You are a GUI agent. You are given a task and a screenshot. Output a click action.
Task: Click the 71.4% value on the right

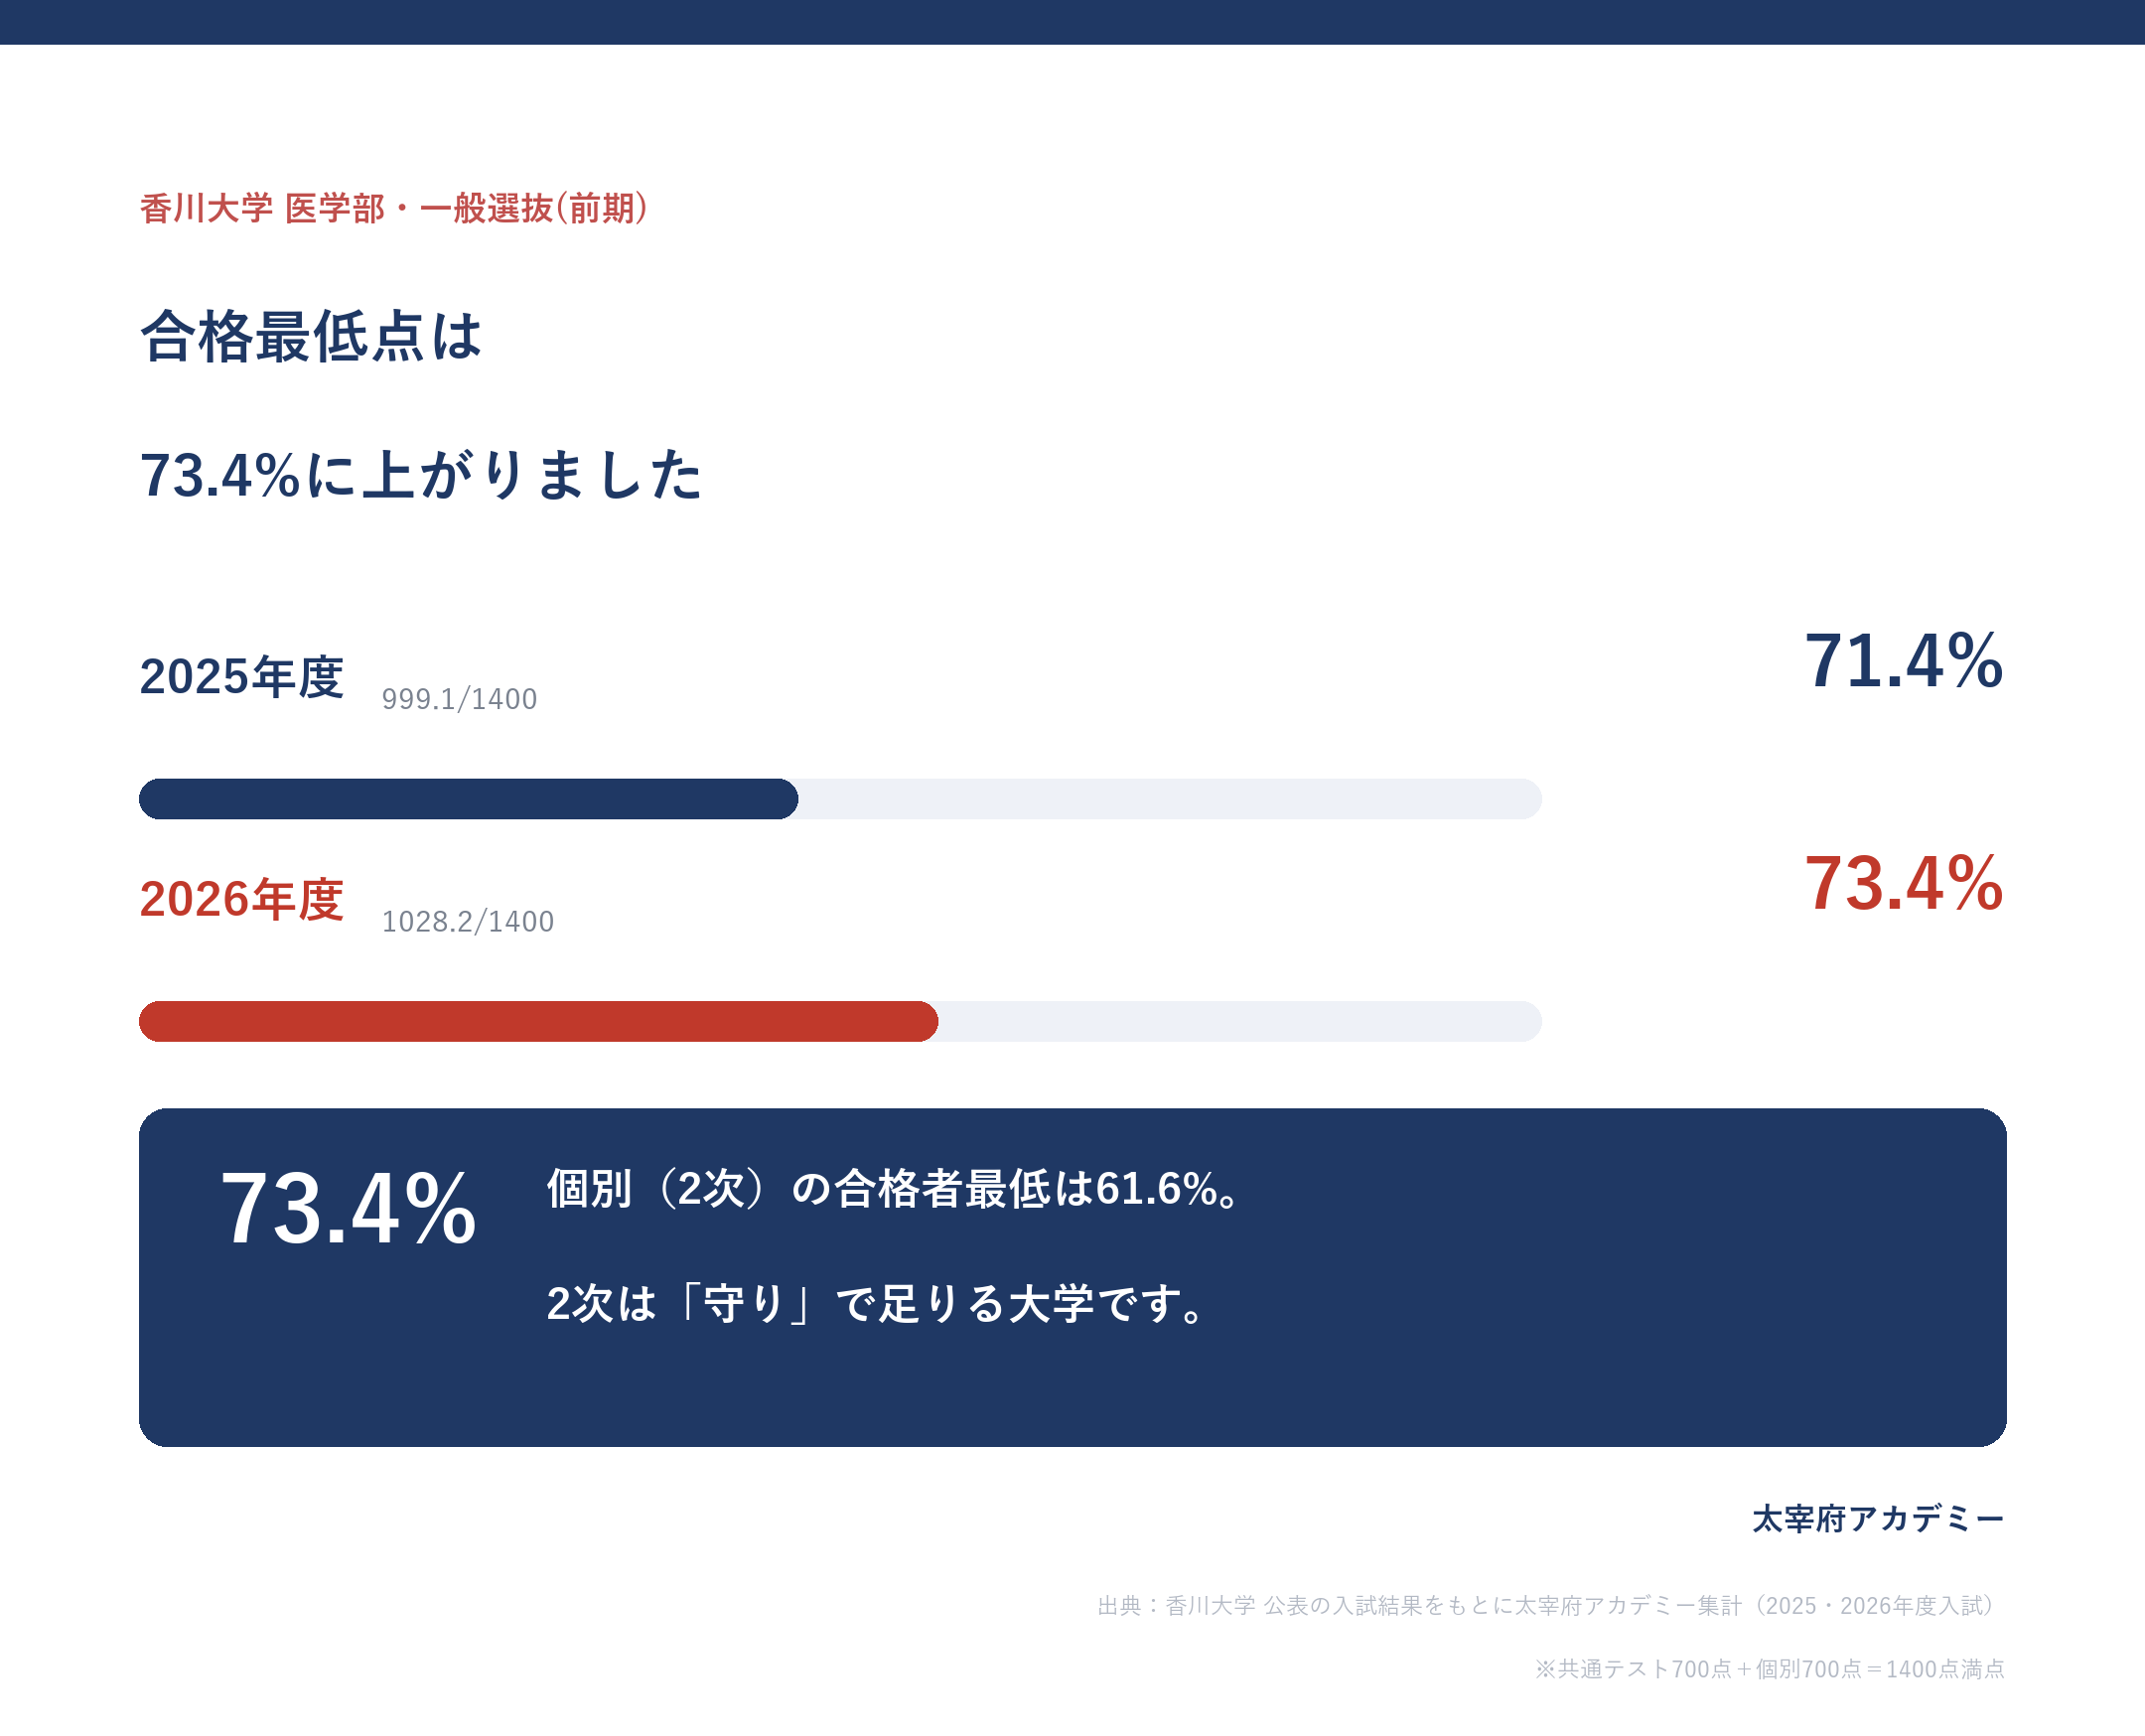click(x=1904, y=661)
